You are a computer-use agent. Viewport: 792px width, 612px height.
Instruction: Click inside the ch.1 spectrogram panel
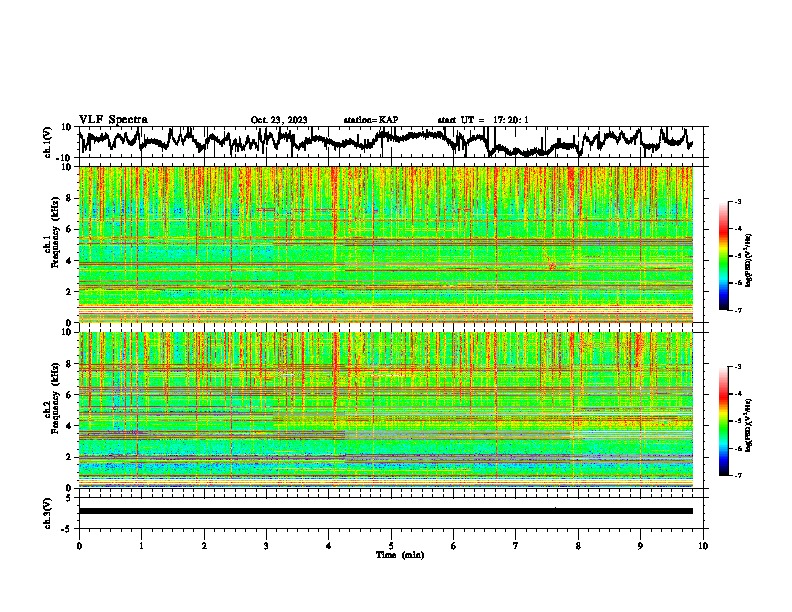(385, 244)
